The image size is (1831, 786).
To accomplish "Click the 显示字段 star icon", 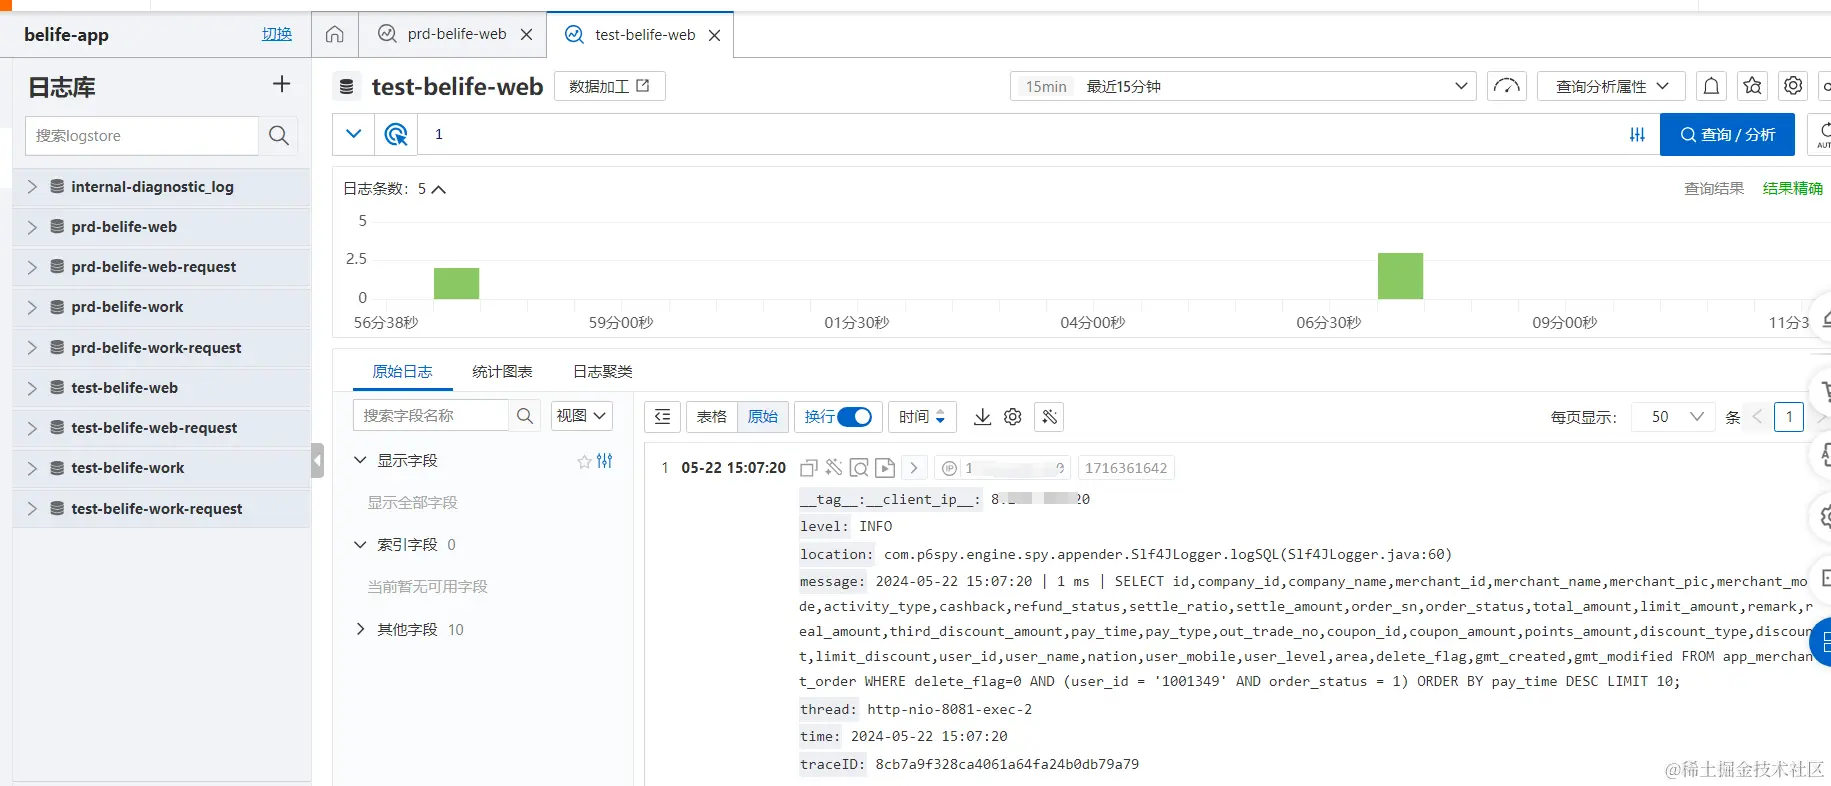I will point(584,462).
